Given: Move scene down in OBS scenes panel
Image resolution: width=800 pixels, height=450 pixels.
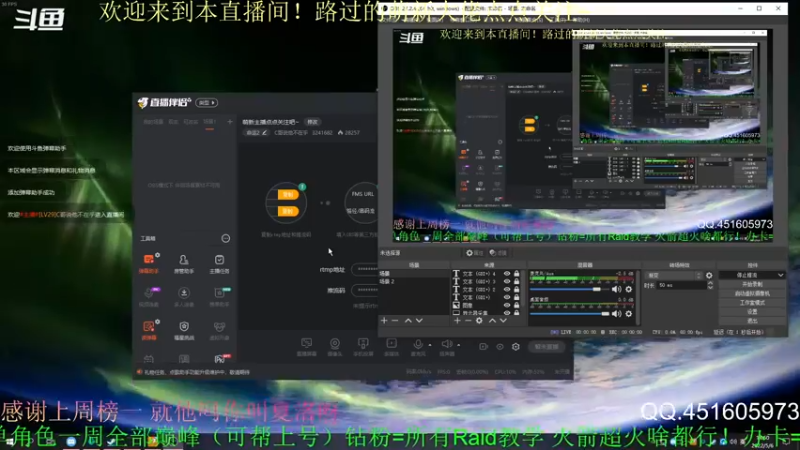Looking at the screenshot, I should tap(419, 320).
